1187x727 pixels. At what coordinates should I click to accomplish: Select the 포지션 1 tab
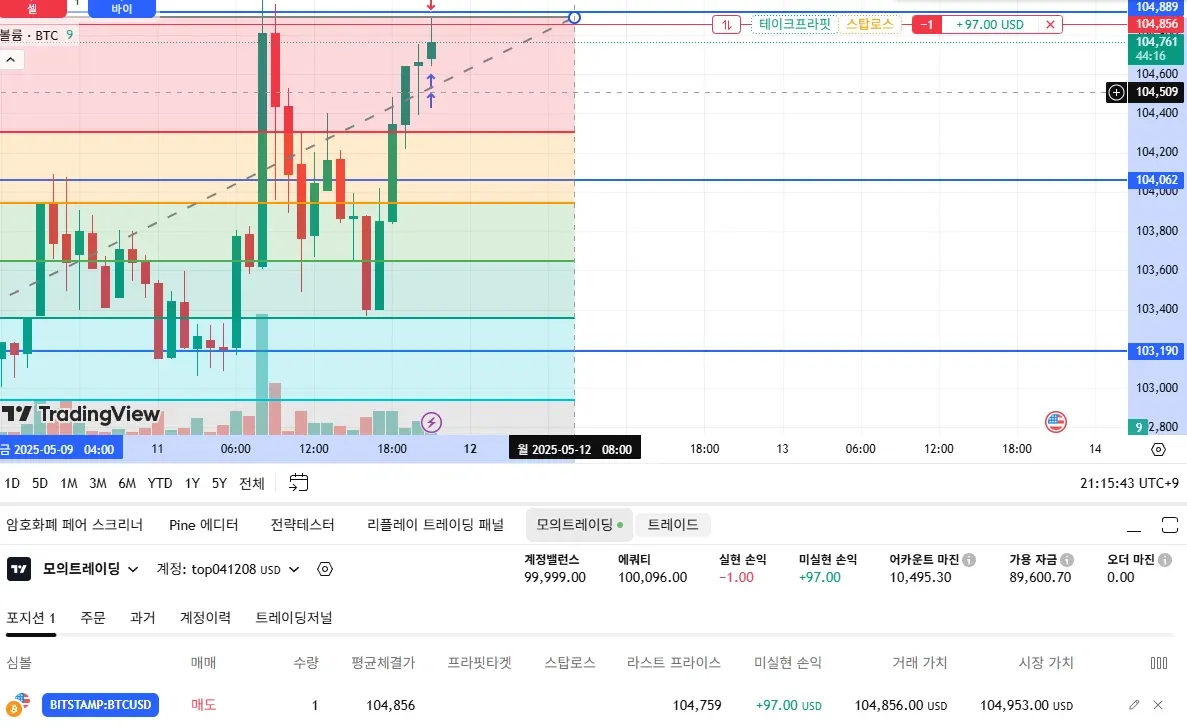(x=31, y=618)
